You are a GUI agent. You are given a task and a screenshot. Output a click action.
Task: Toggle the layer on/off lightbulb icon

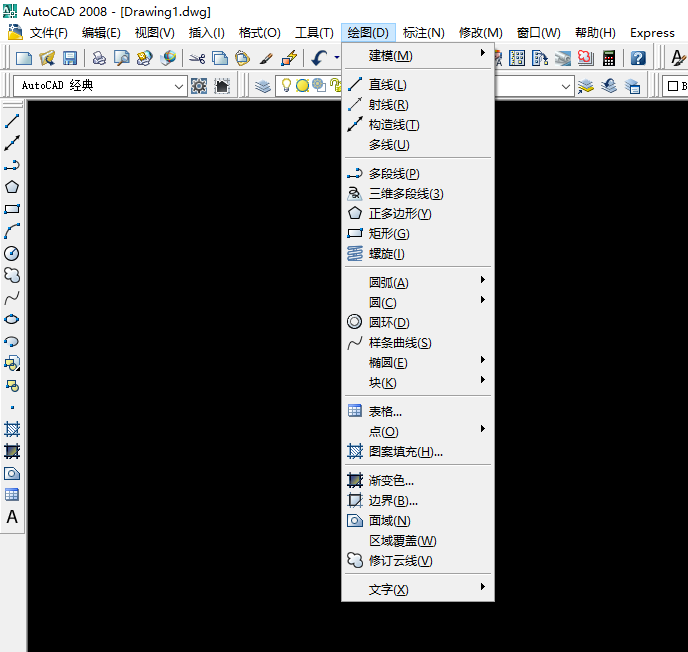click(x=286, y=85)
